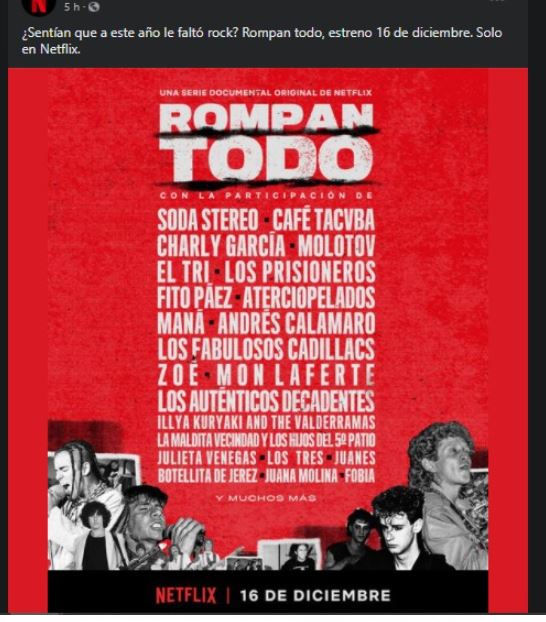Click the ROMPAN TODO poster title
This screenshot has height=622, width=546.
pos(266,144)
